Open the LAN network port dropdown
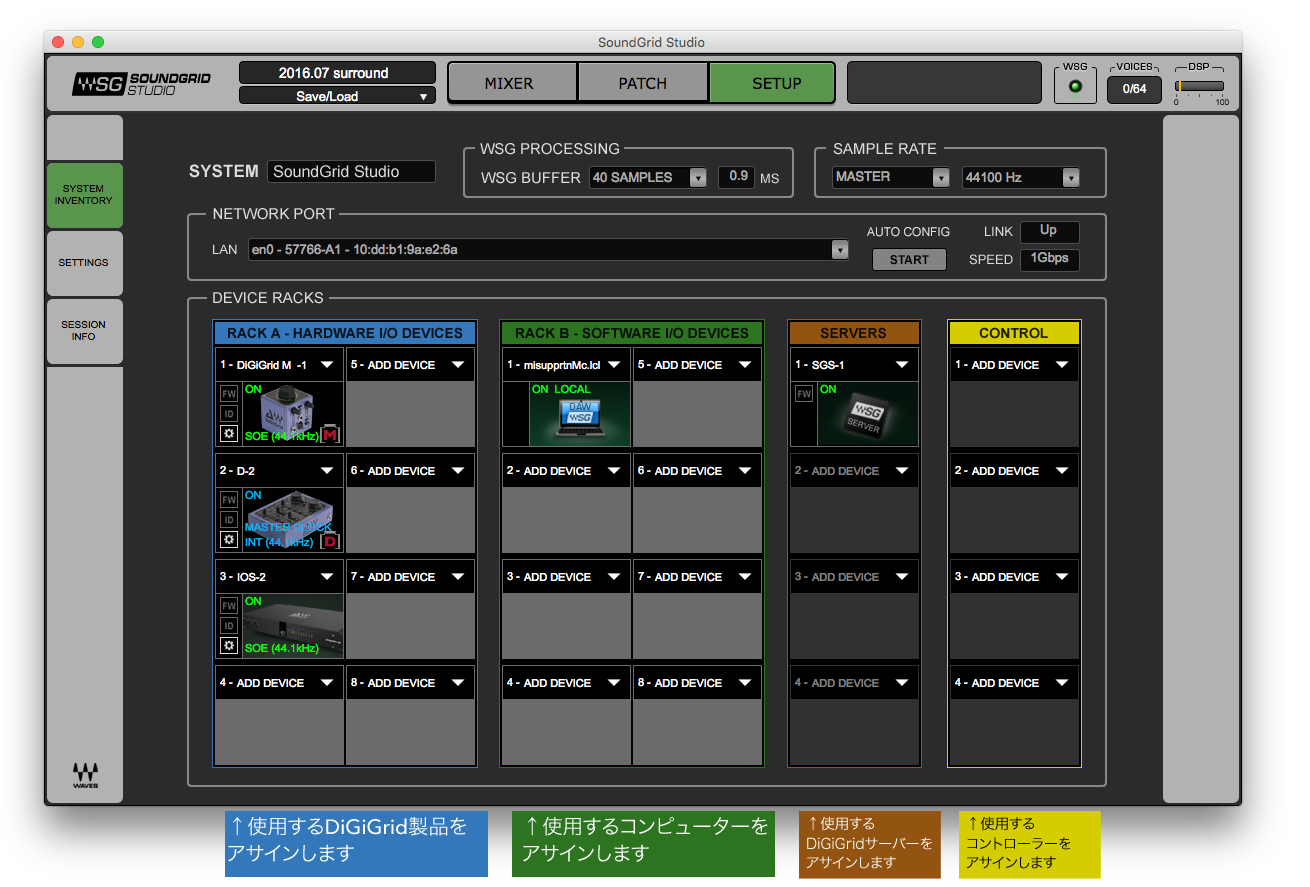 pos(549,249)
